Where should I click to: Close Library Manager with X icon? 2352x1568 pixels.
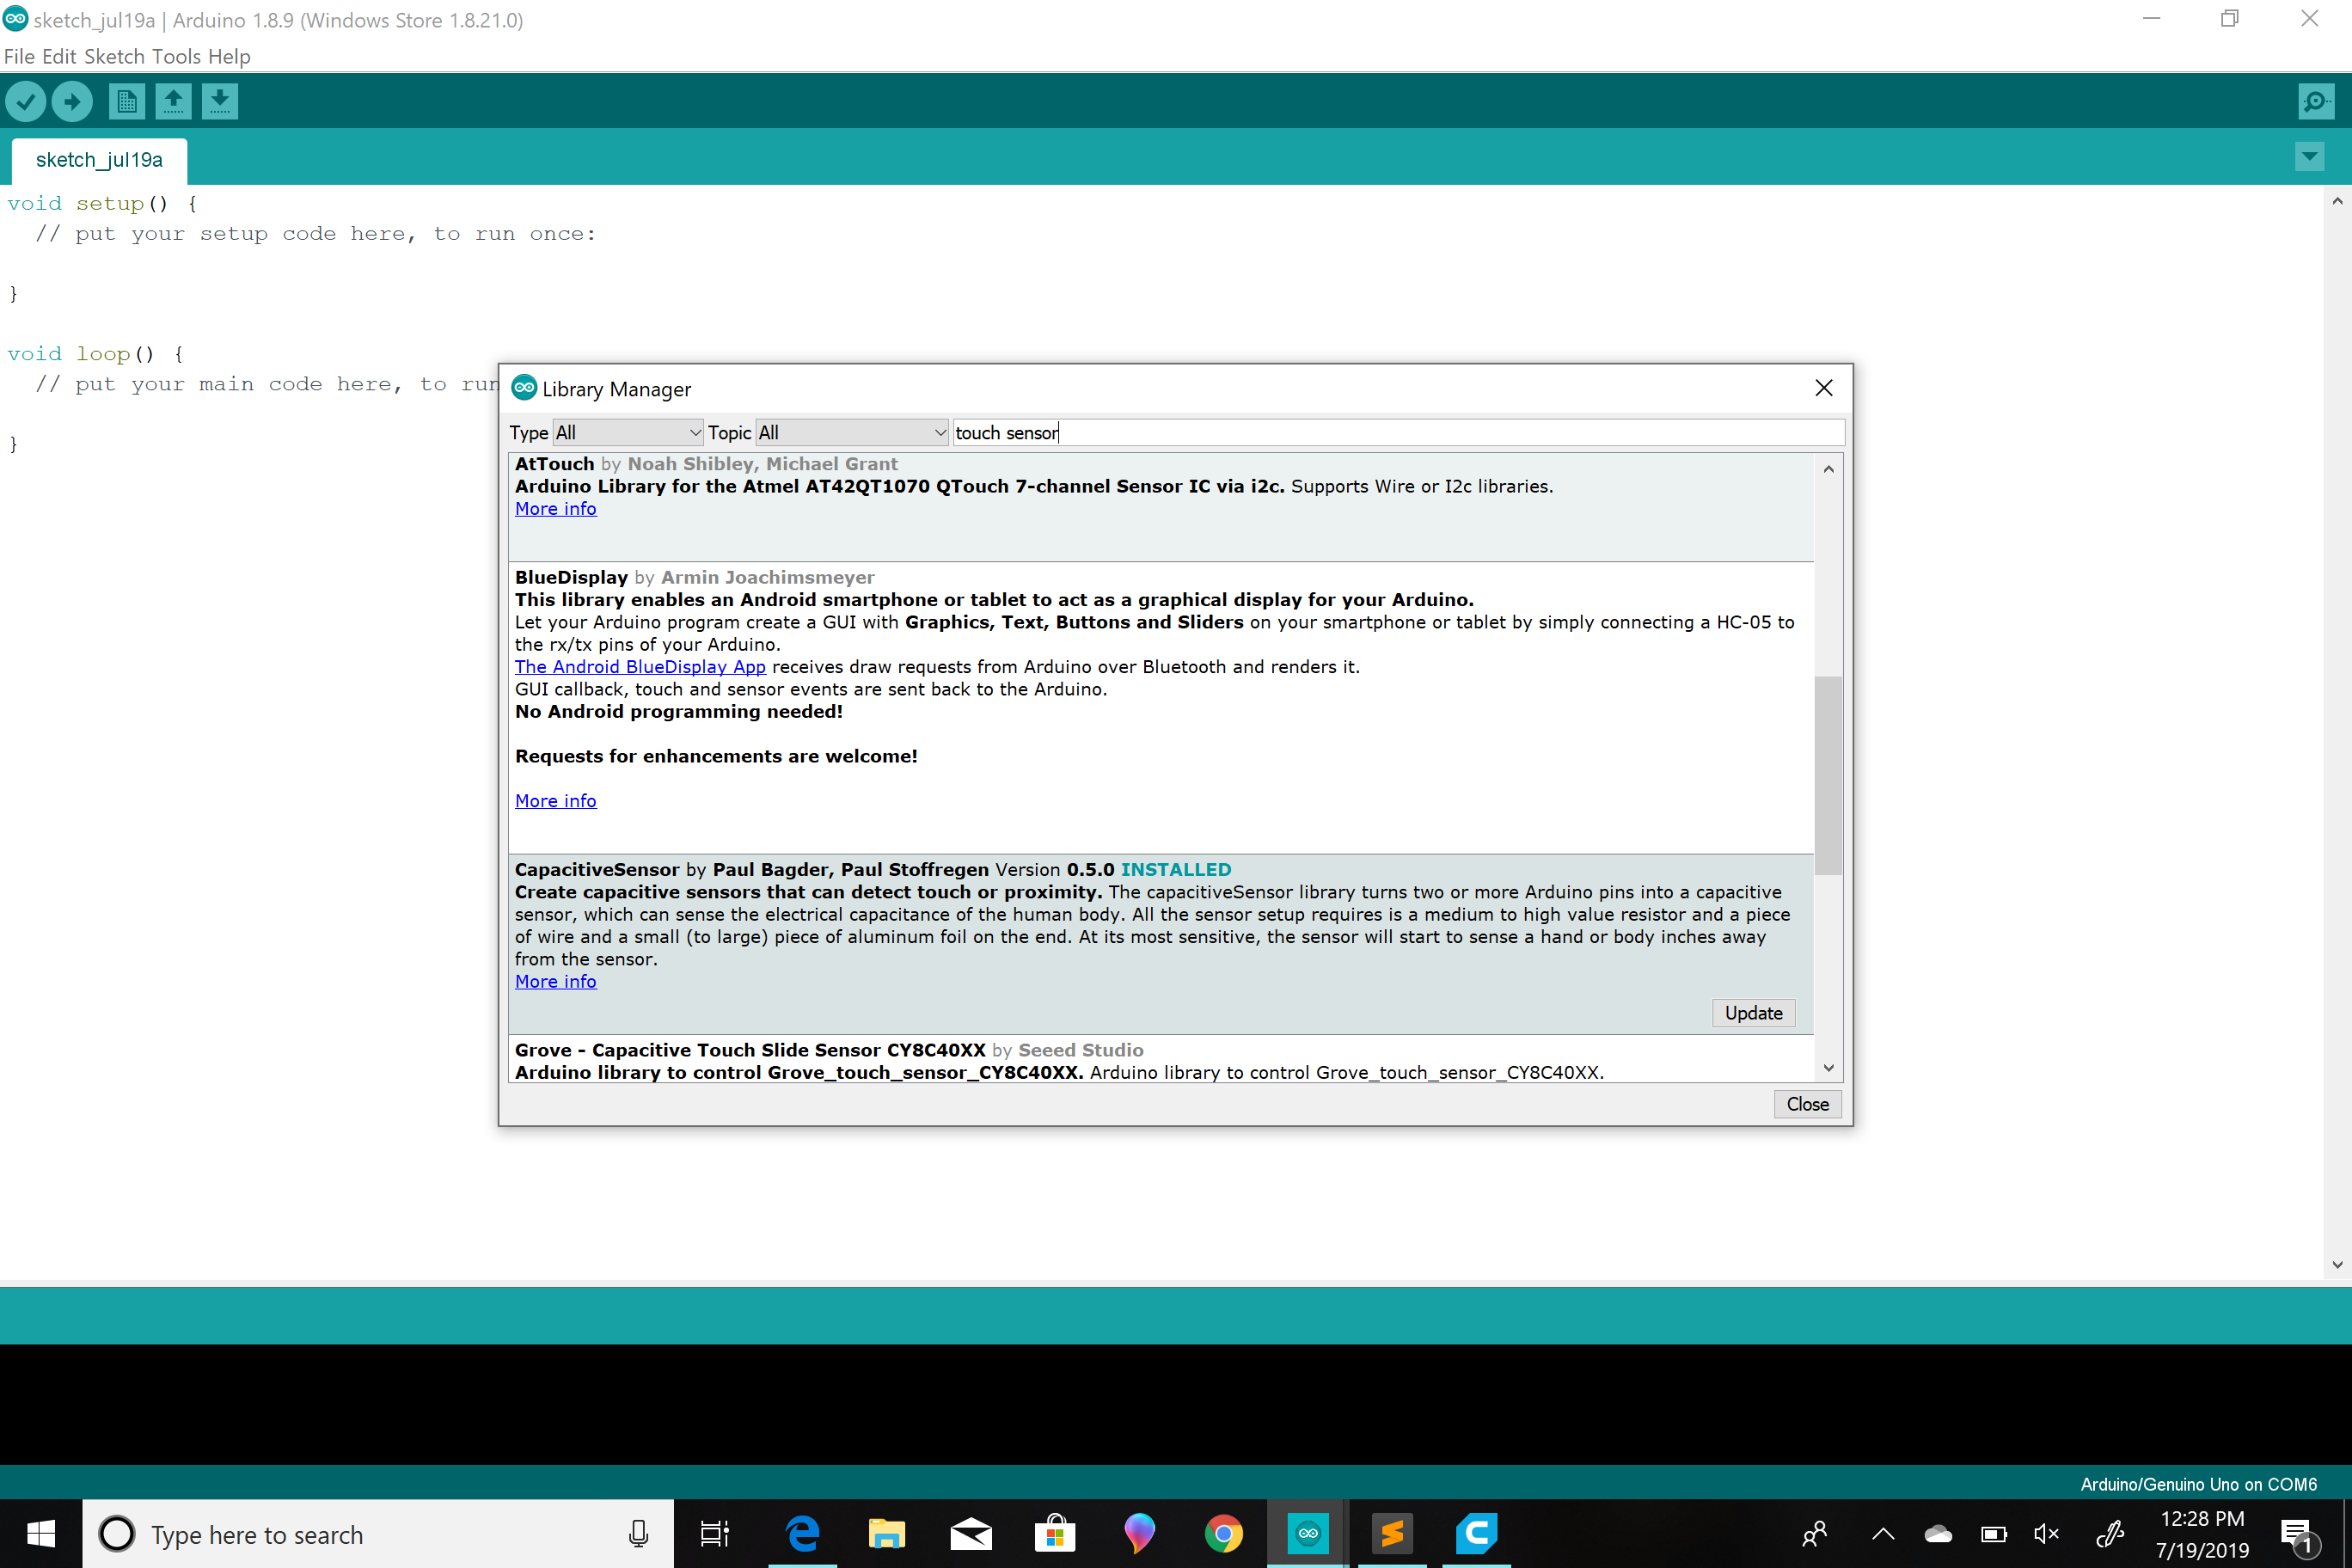[x=1823, y=388]
